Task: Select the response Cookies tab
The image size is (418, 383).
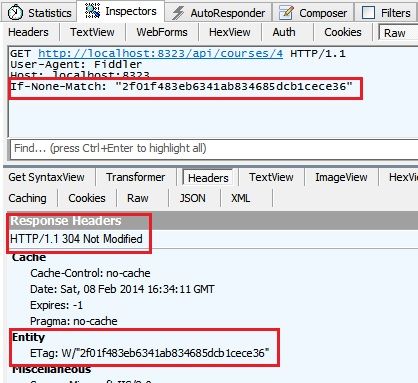Action: 87,198
